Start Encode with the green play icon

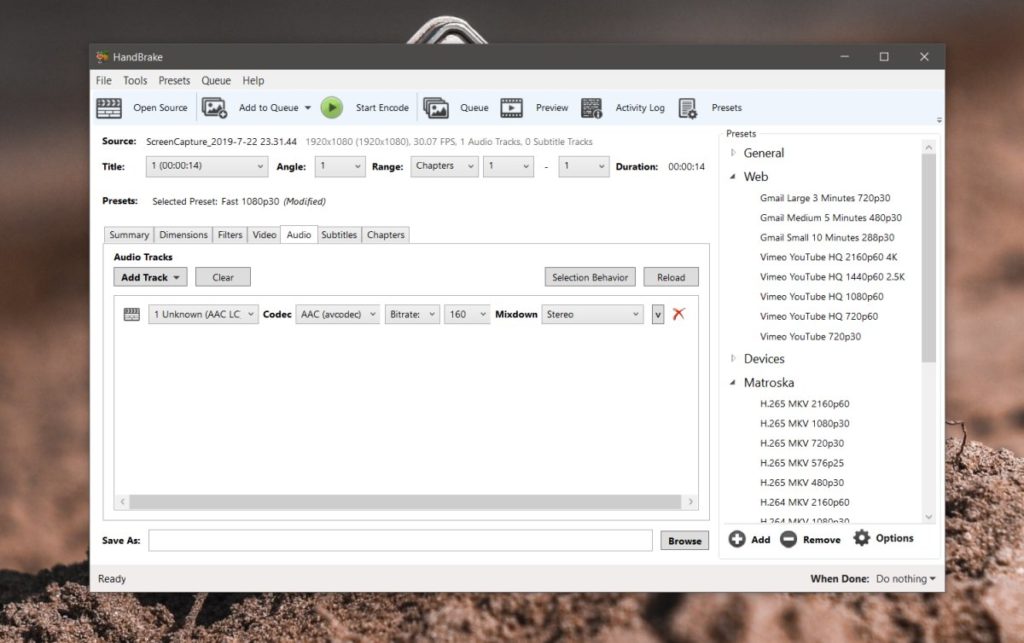click(331, 107)
